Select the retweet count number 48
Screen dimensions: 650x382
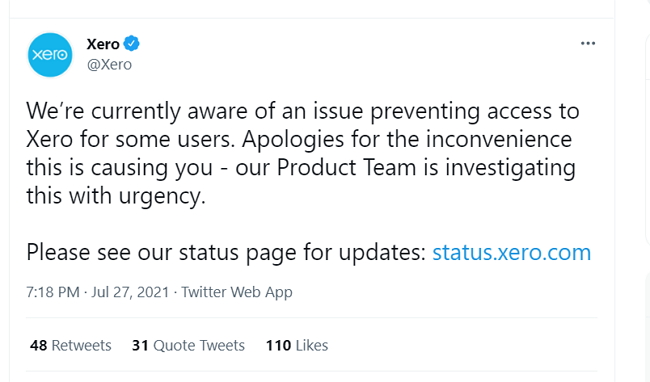[x=38, y=346]
